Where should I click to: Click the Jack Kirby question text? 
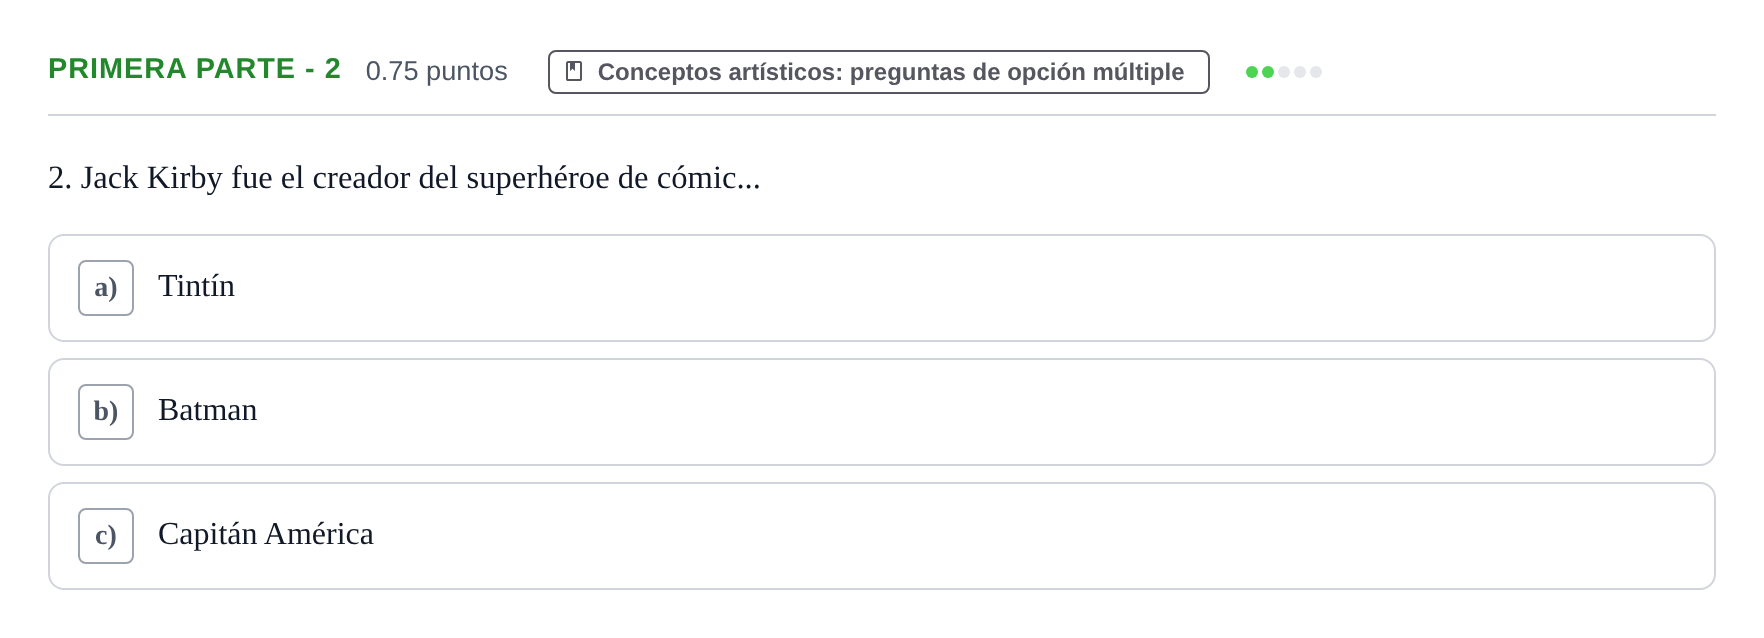404,178
